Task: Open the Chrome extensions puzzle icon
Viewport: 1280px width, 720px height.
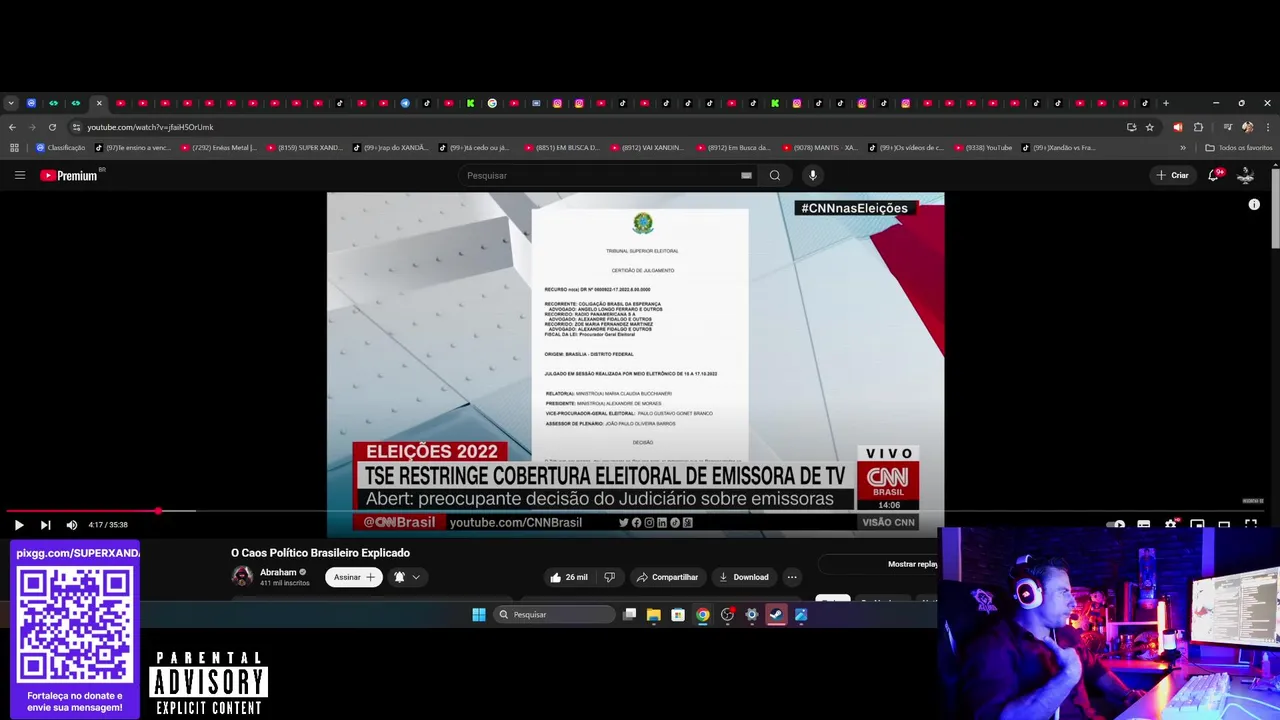Action: tap(1198, 127)
